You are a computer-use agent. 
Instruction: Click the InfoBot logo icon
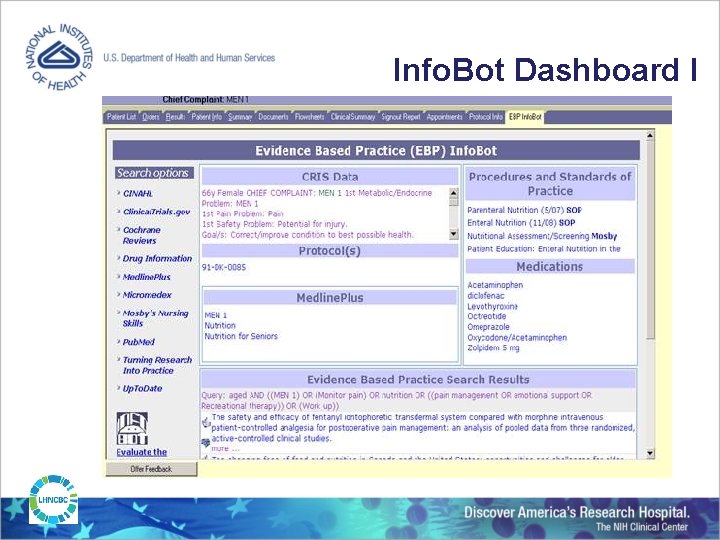132,428
